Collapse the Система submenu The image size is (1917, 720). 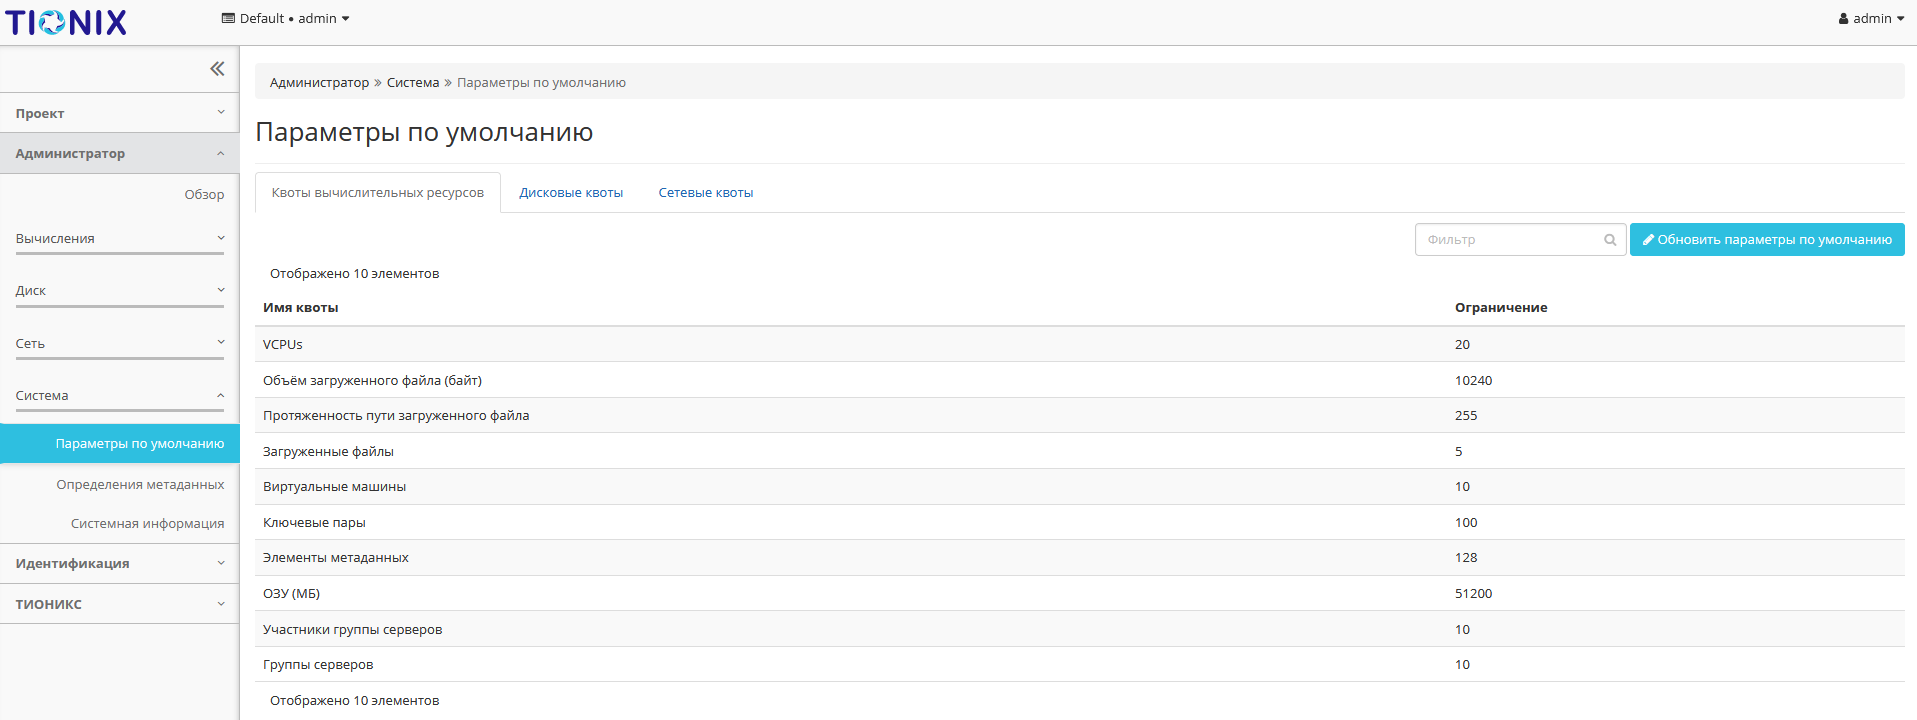click(x=119, y=396)
